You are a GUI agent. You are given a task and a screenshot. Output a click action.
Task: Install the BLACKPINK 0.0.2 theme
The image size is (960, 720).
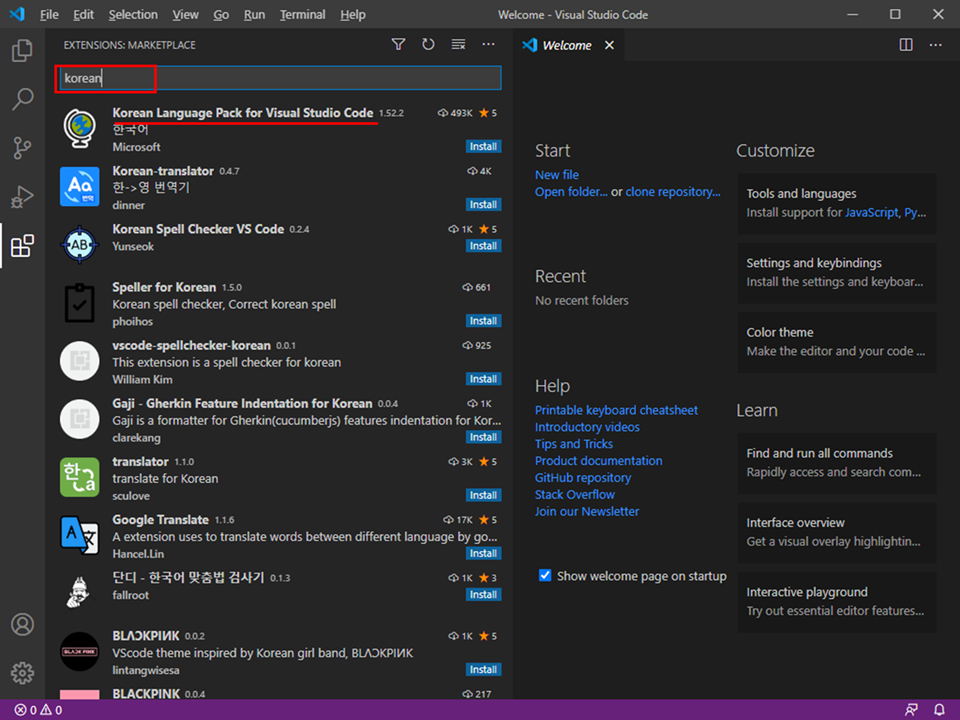[483, 670]
